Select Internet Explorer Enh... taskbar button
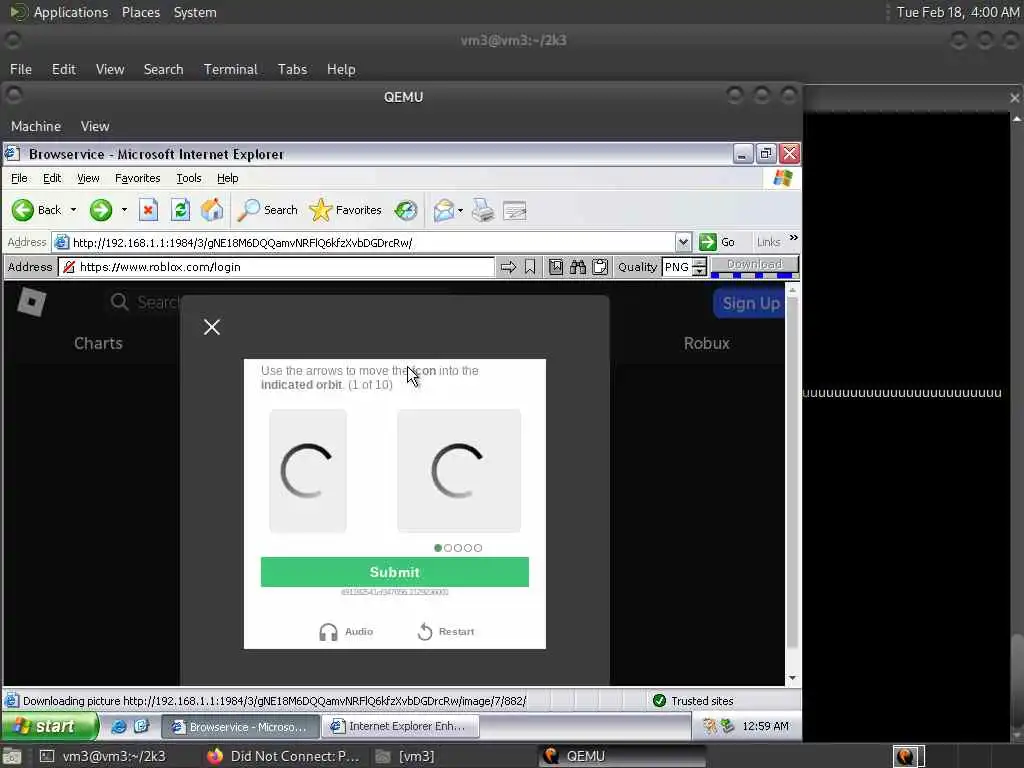 [x=400, y=726]
